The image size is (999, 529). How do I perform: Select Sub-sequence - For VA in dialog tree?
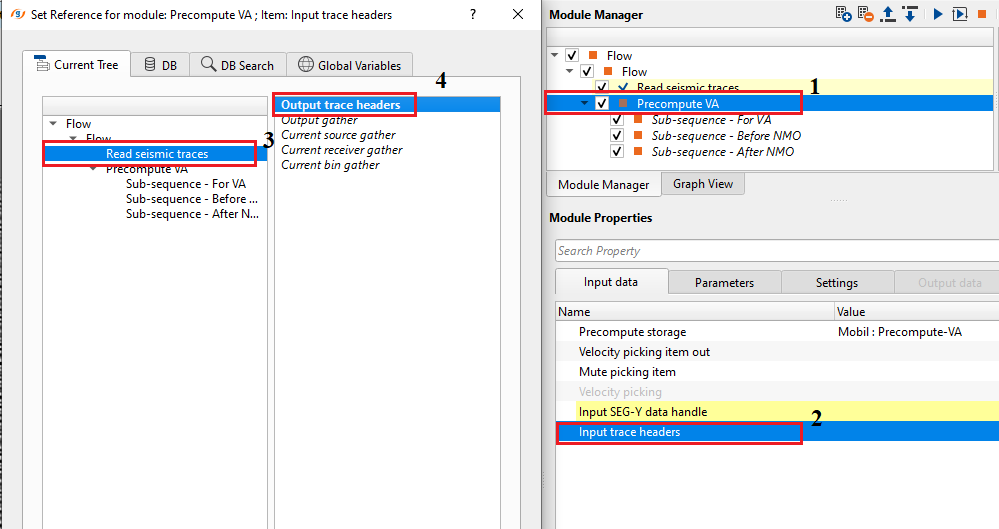(185, 184)
